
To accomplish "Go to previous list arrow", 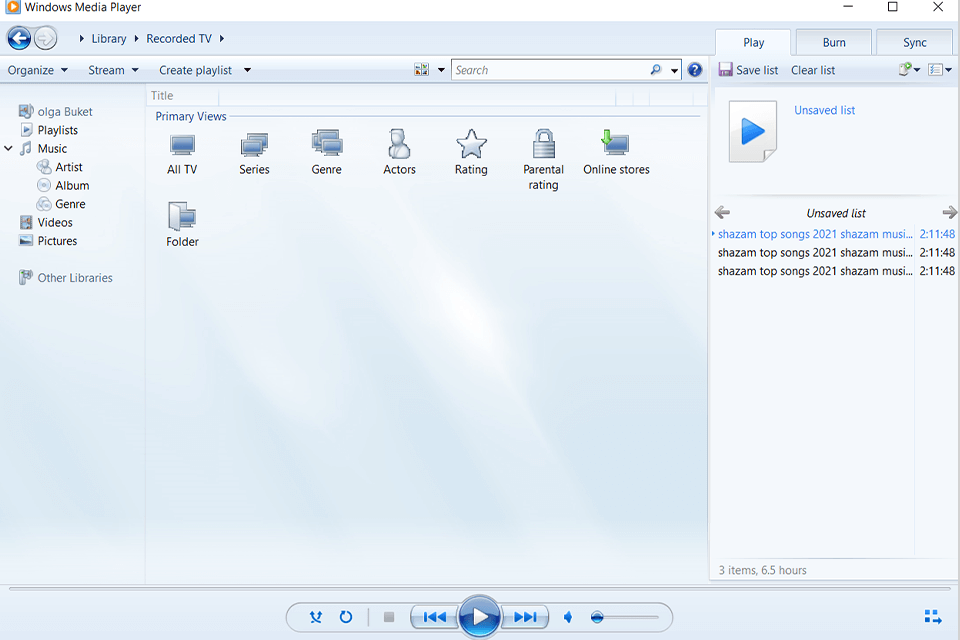I will coord(722,213).
